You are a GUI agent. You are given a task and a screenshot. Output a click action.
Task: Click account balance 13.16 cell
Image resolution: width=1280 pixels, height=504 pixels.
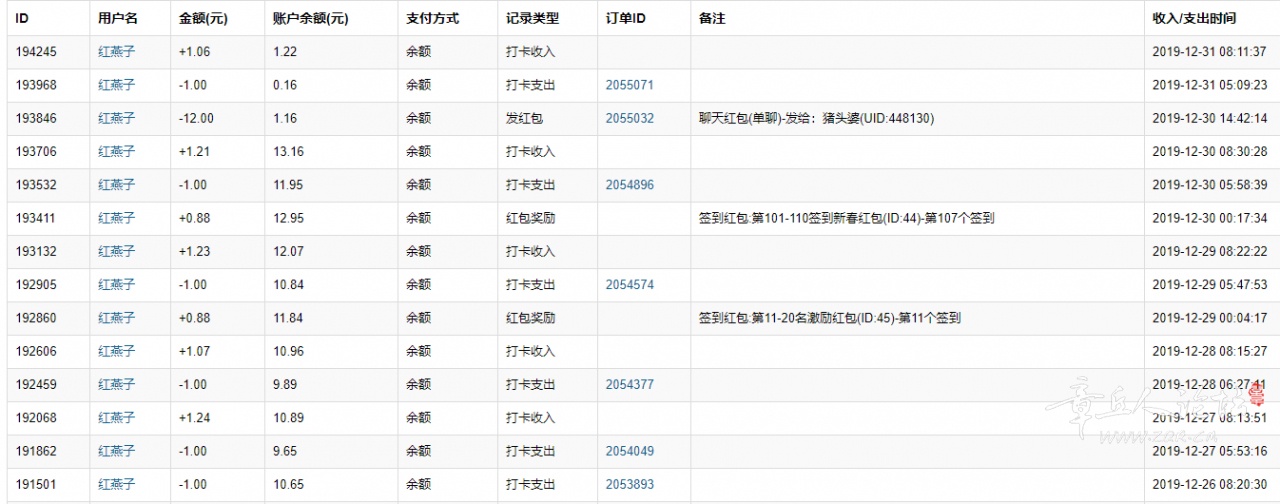[331, 152]
